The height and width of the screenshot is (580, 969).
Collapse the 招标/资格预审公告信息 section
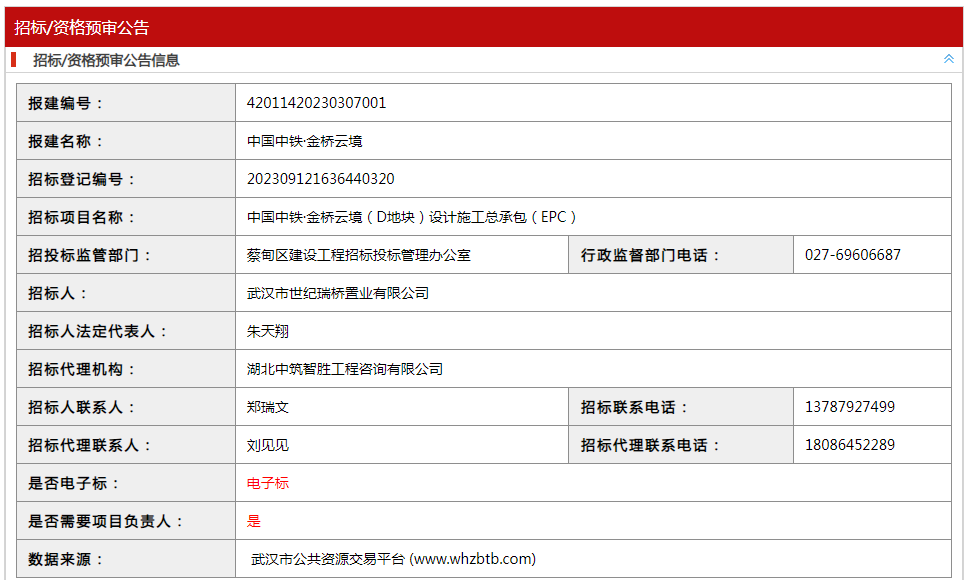click(x=949, y=59)
